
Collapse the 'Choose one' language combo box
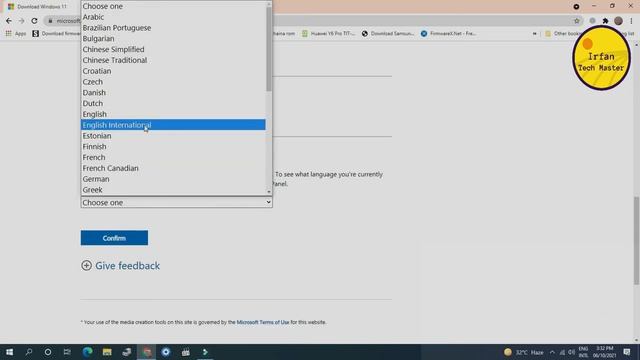(x=176, y=202)
